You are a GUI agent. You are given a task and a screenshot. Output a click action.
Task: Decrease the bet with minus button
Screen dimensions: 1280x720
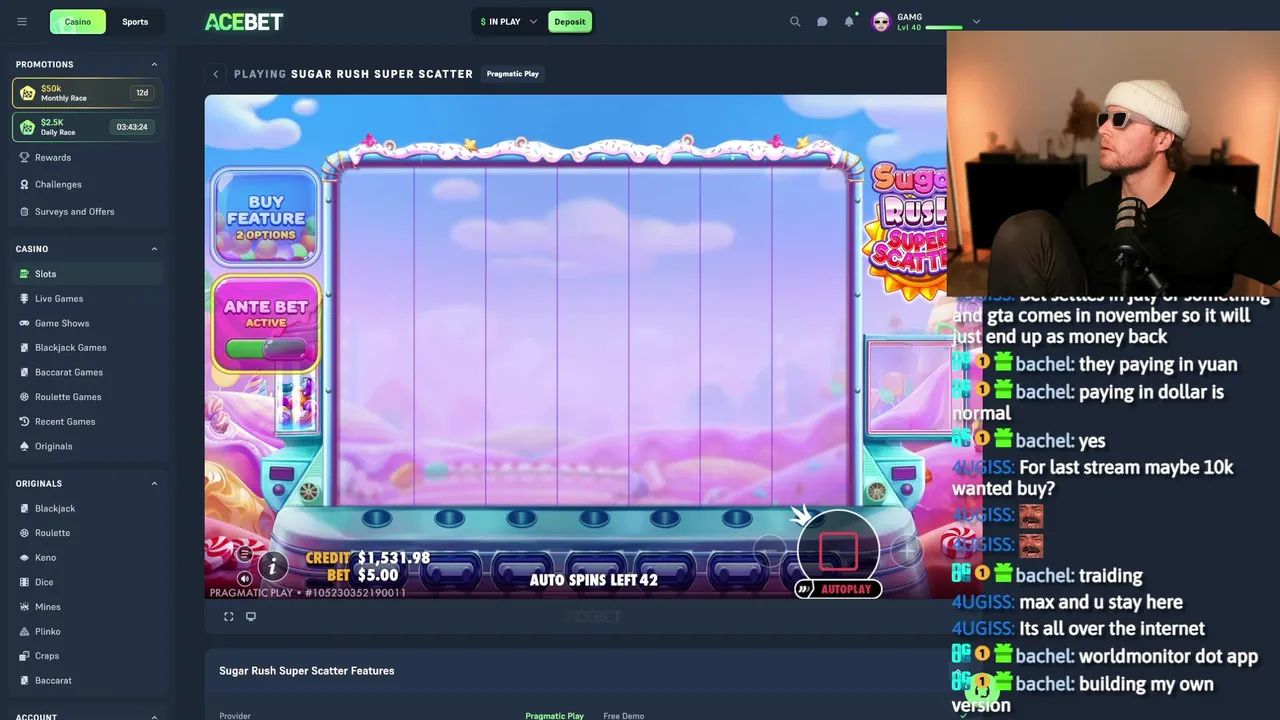tap(770, 549)
